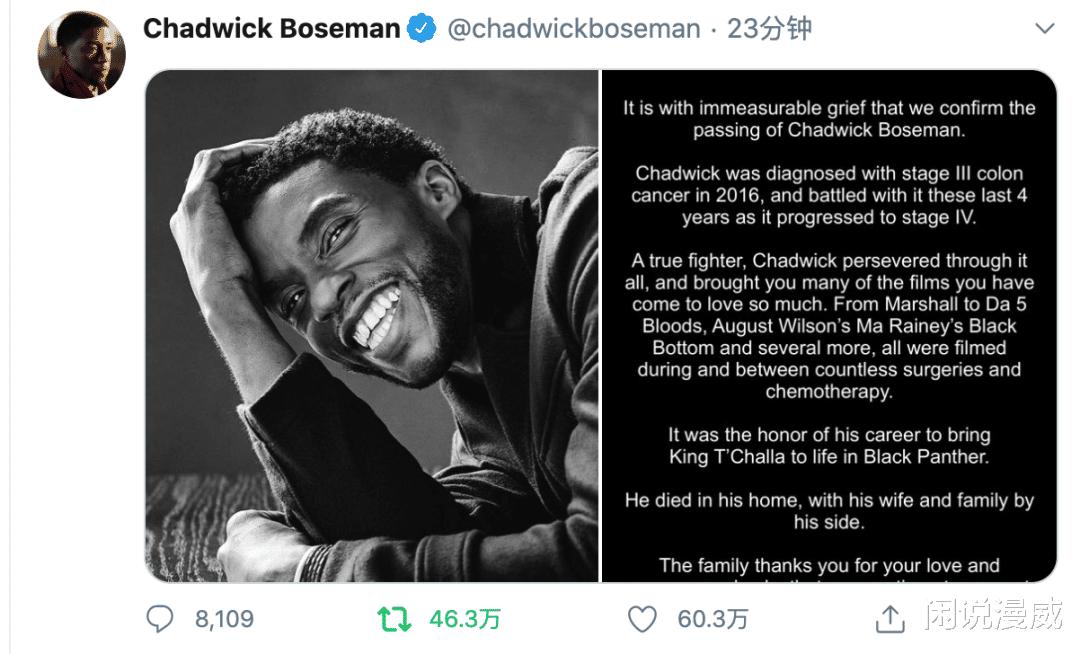Open the @chadwickboseman handle link
Screen dimensions: 1080x654
[x=573, y=29]
